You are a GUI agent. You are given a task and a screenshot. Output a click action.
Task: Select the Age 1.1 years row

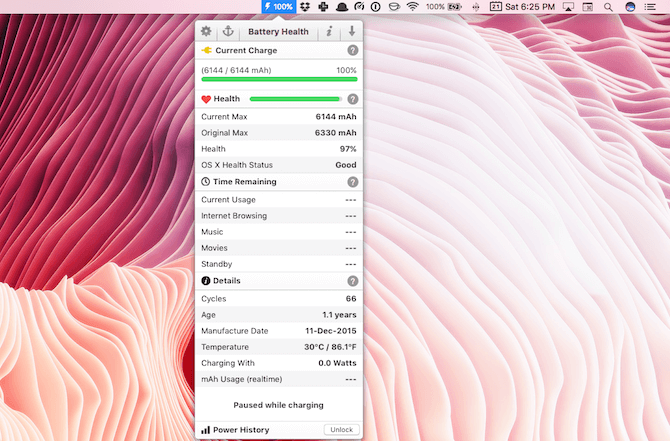point(279,315)
